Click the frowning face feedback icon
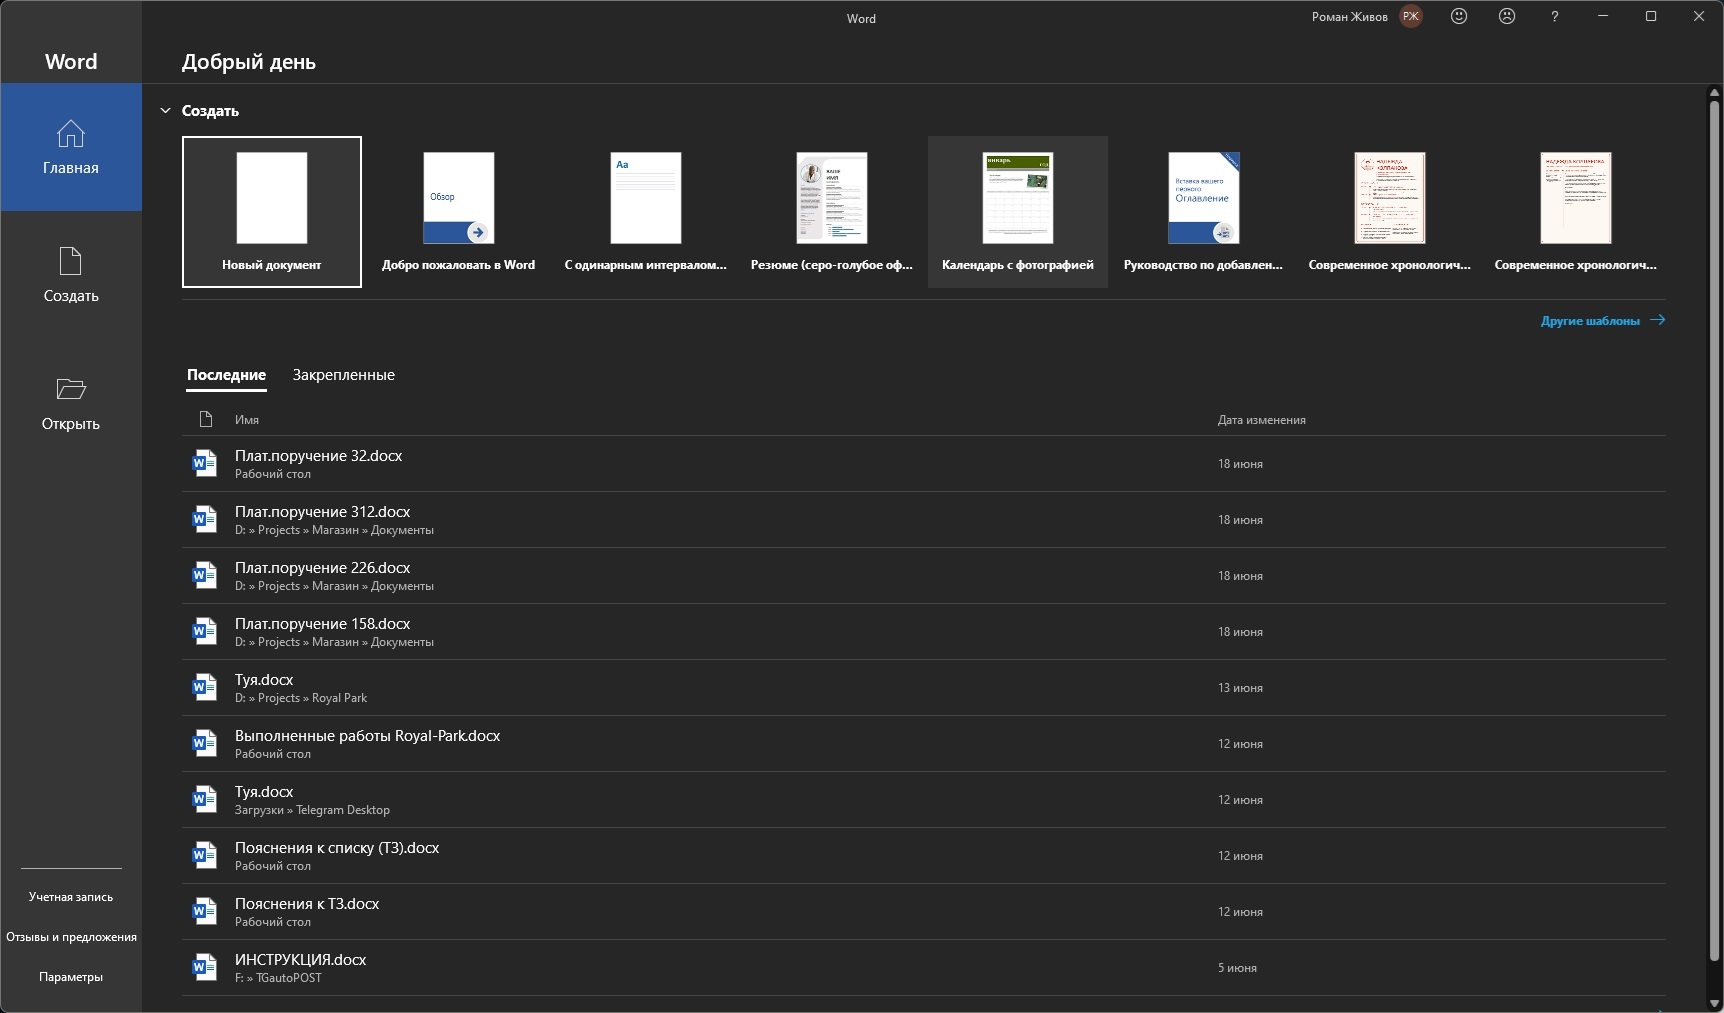The width and height of the screenshot is (1724, 1013). pyautogui.click(x=1507, y=16)
